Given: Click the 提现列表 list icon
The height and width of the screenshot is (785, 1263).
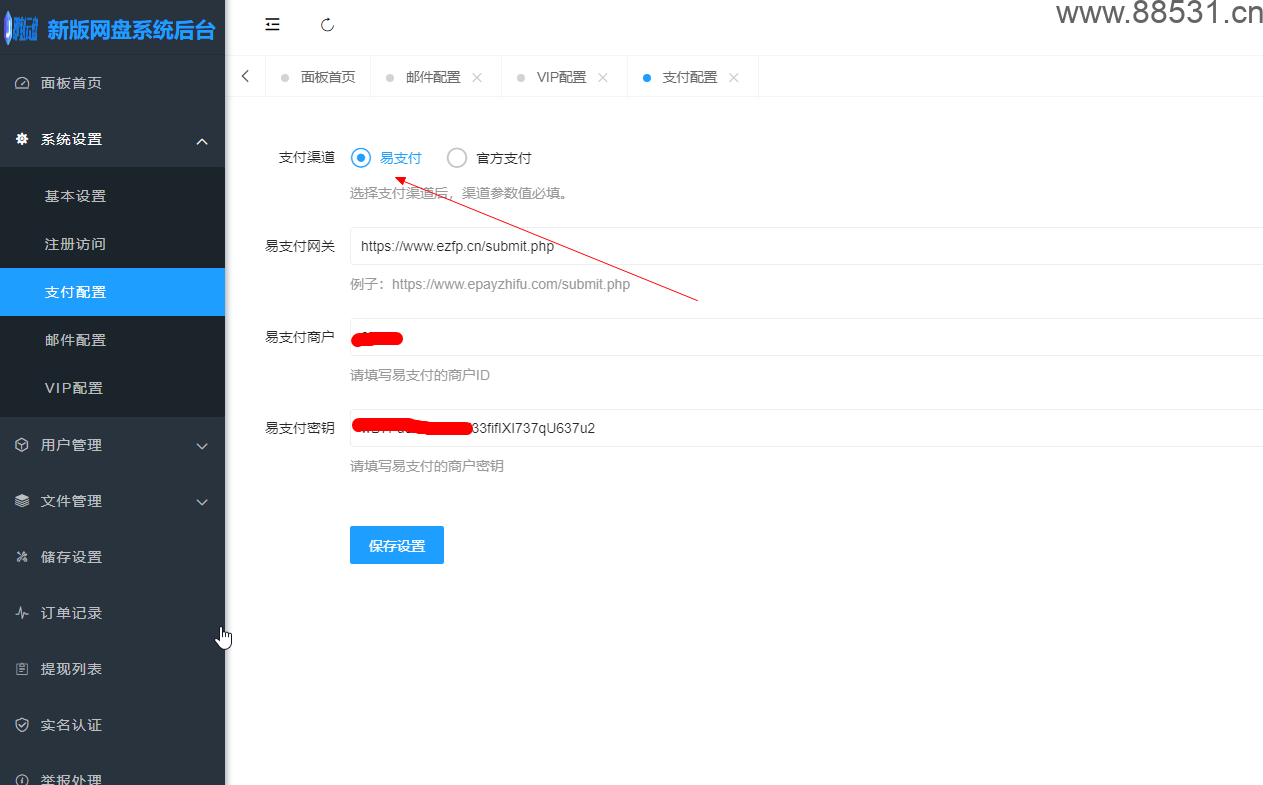Looking at the screenshot, I should click(22, 669).
